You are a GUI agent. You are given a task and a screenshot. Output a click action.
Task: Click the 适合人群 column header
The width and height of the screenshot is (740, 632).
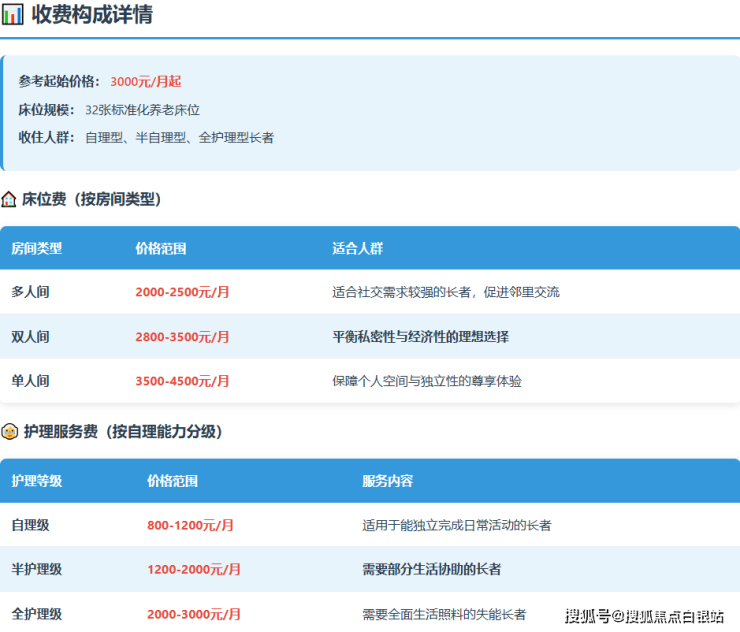[x=358, y=248]
